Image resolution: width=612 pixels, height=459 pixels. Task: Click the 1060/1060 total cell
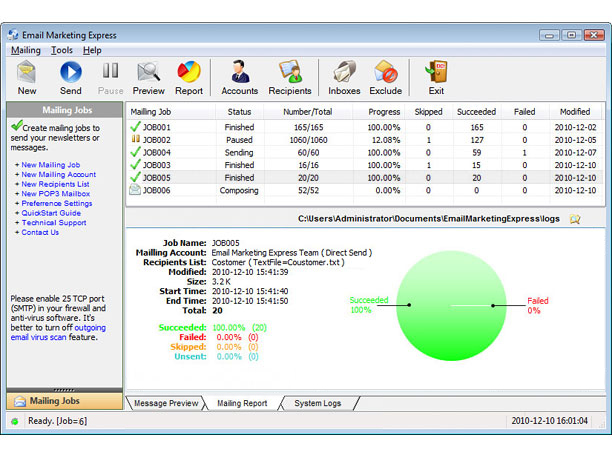(x=308, y=140)
